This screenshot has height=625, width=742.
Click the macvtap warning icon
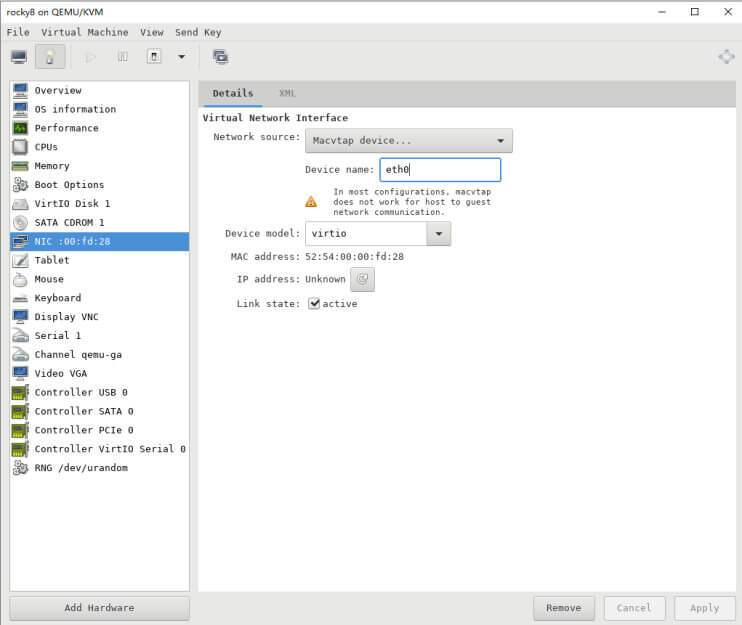pyautogui.click(x=311, y=202)
